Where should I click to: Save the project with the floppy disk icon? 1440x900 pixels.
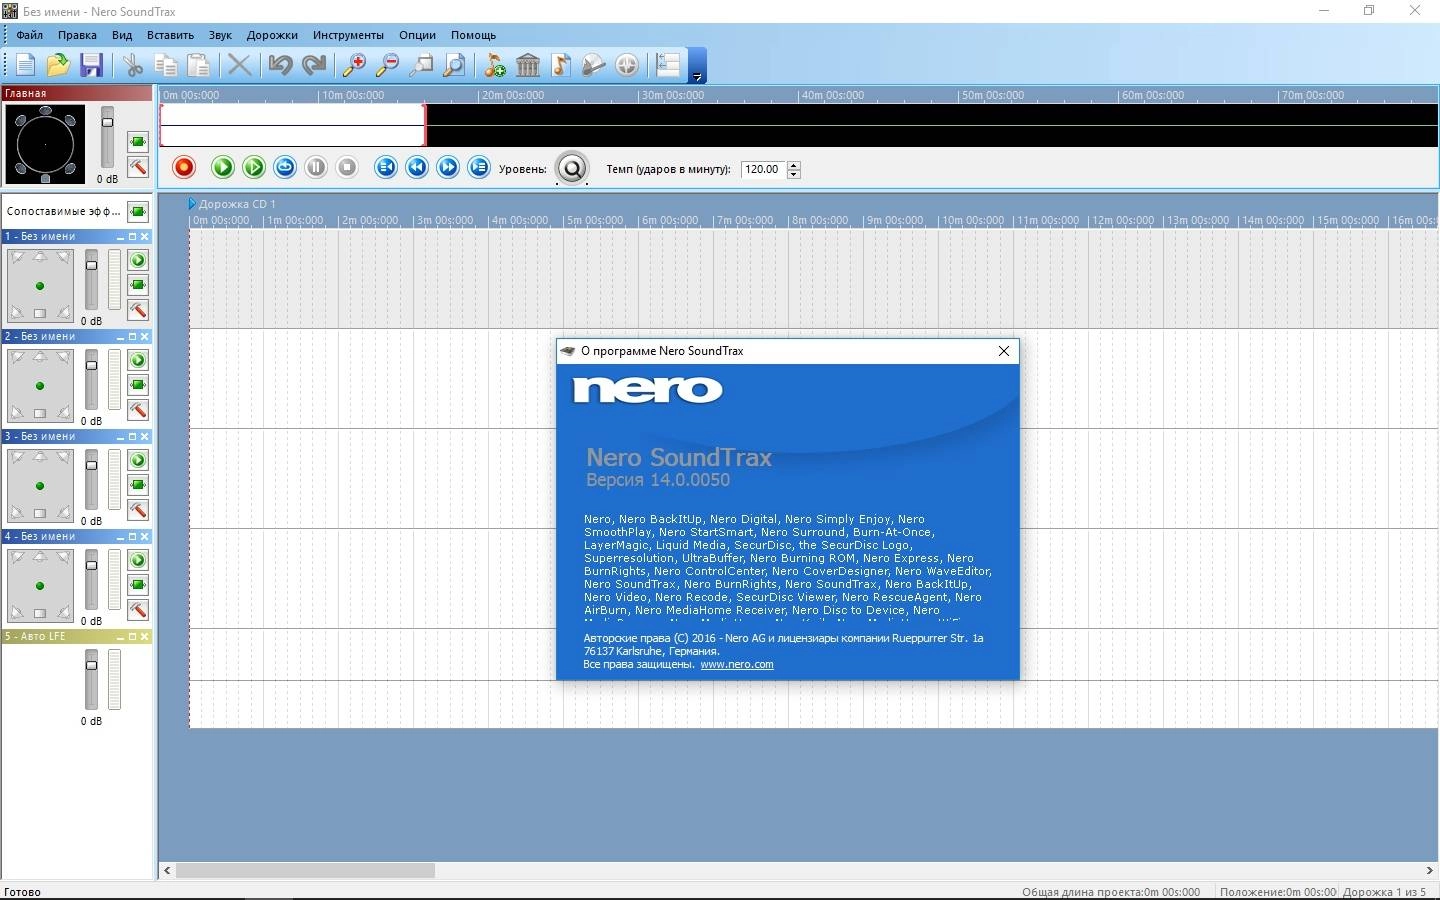(x=91, y=66)
